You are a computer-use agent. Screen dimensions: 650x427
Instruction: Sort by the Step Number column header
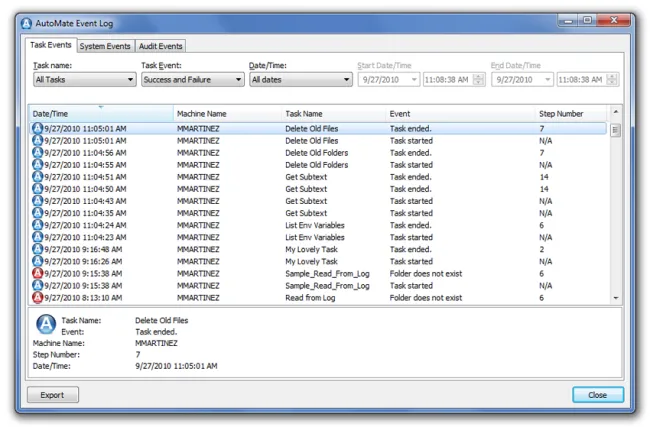tap(571, 113)
